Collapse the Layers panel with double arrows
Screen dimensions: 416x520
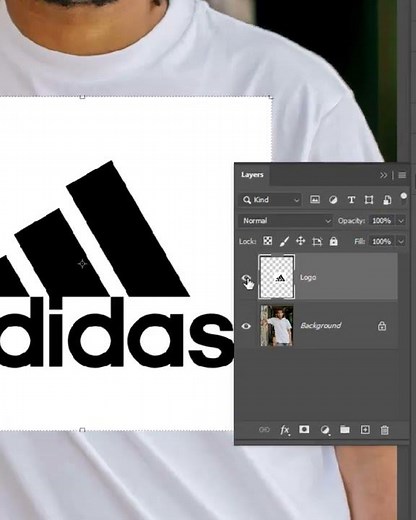pyautogui.click(x=383, y=175)
